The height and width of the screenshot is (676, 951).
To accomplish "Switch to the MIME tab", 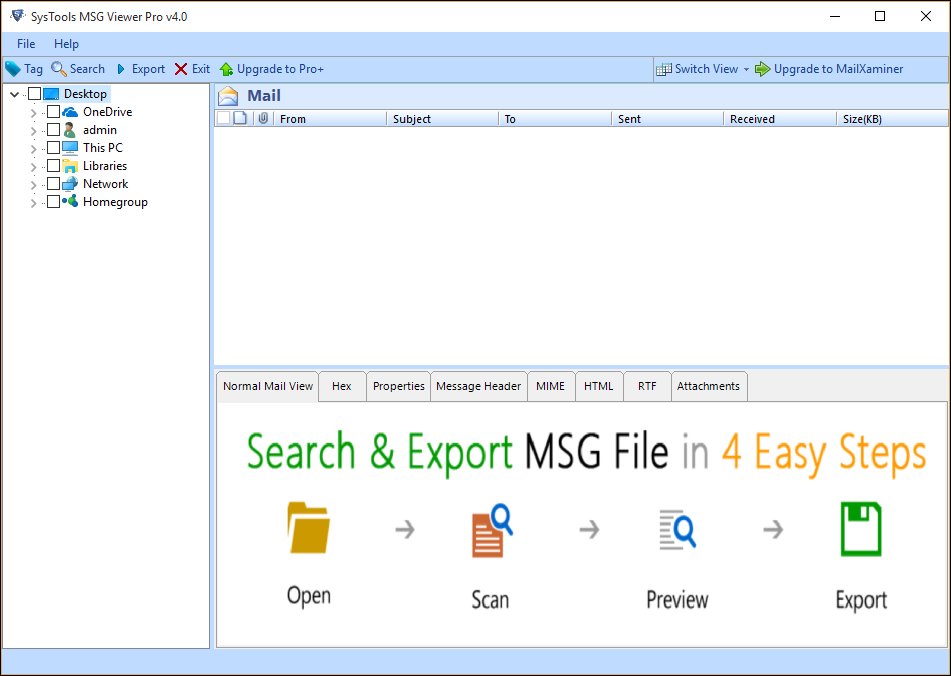I will pos(551,386).
